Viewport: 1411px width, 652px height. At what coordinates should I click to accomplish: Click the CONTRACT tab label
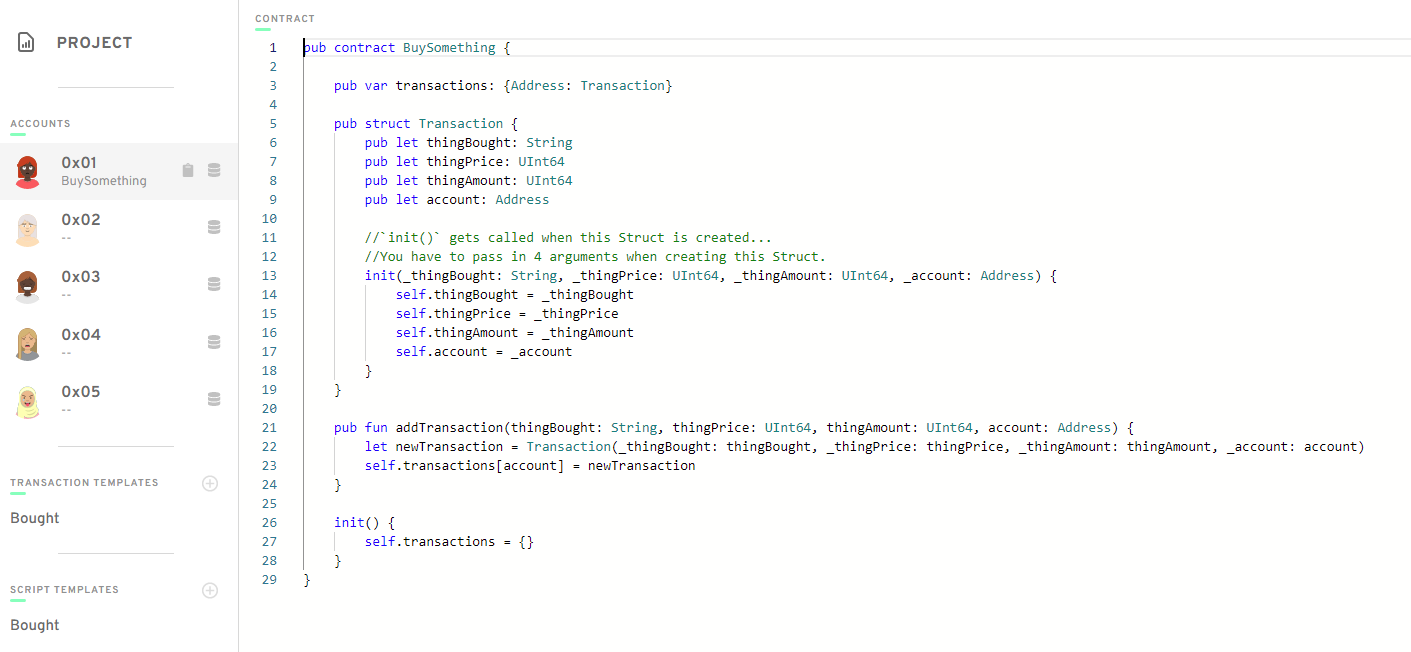(285, 19)
